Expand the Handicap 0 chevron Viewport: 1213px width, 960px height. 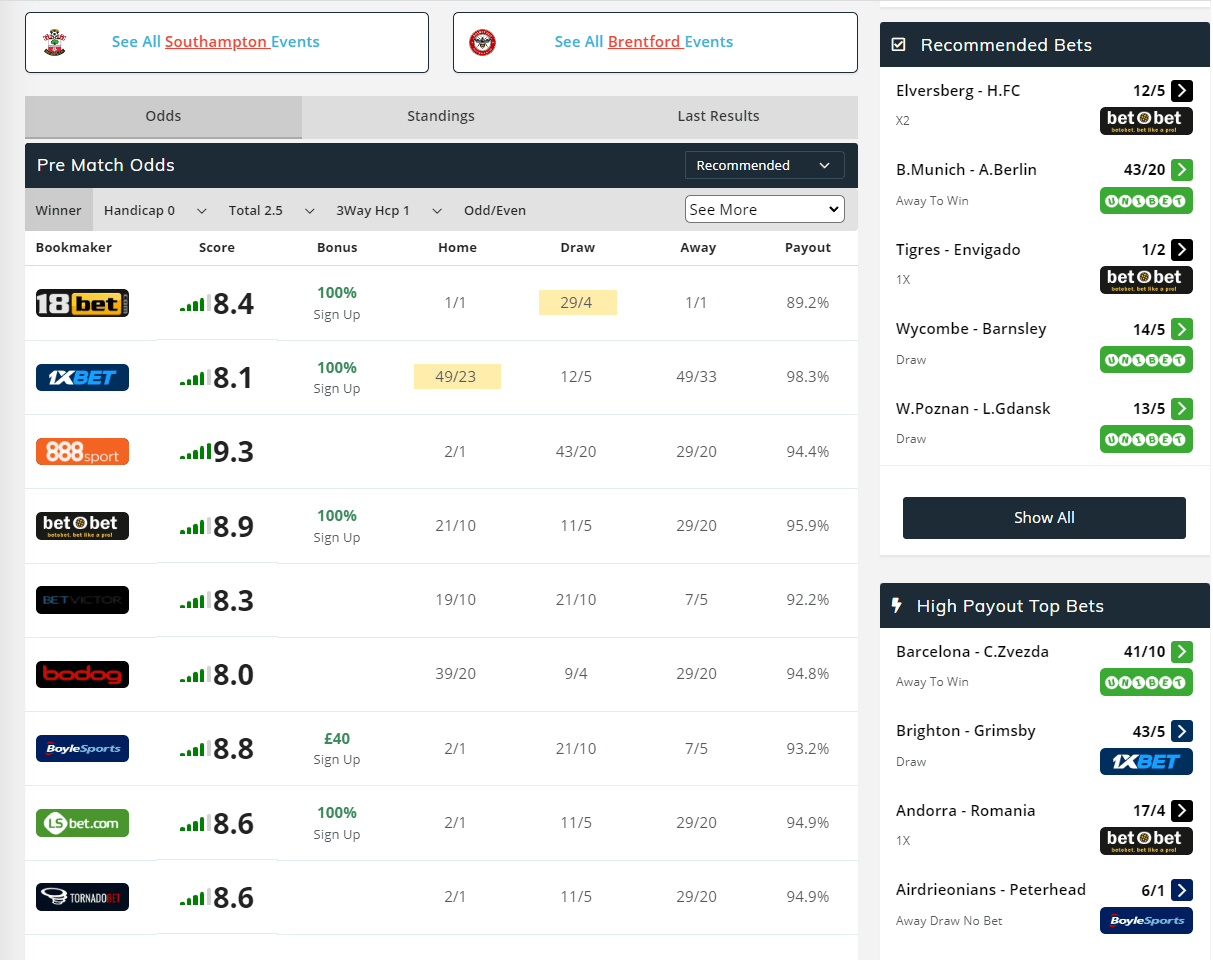(x=201, y=210)
